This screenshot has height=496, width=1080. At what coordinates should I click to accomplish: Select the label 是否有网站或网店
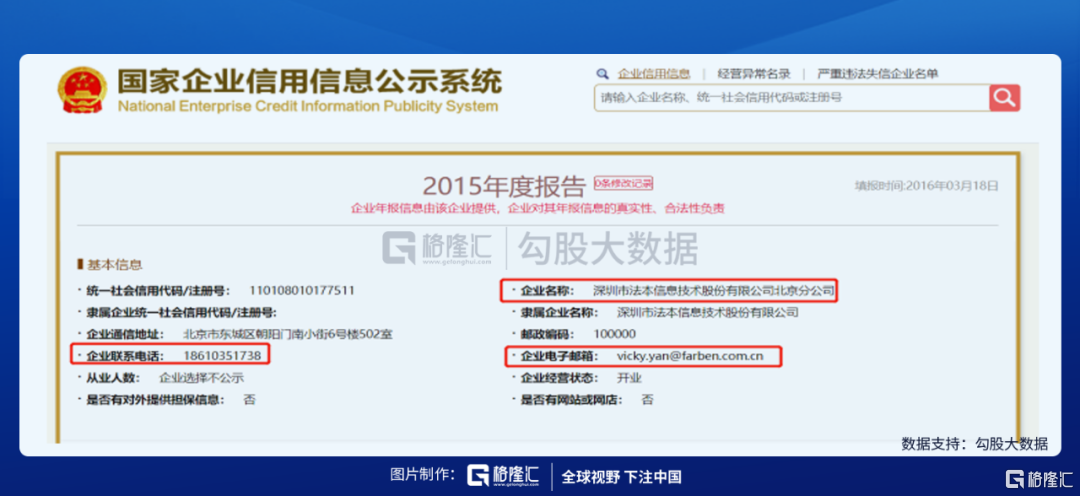572,400
